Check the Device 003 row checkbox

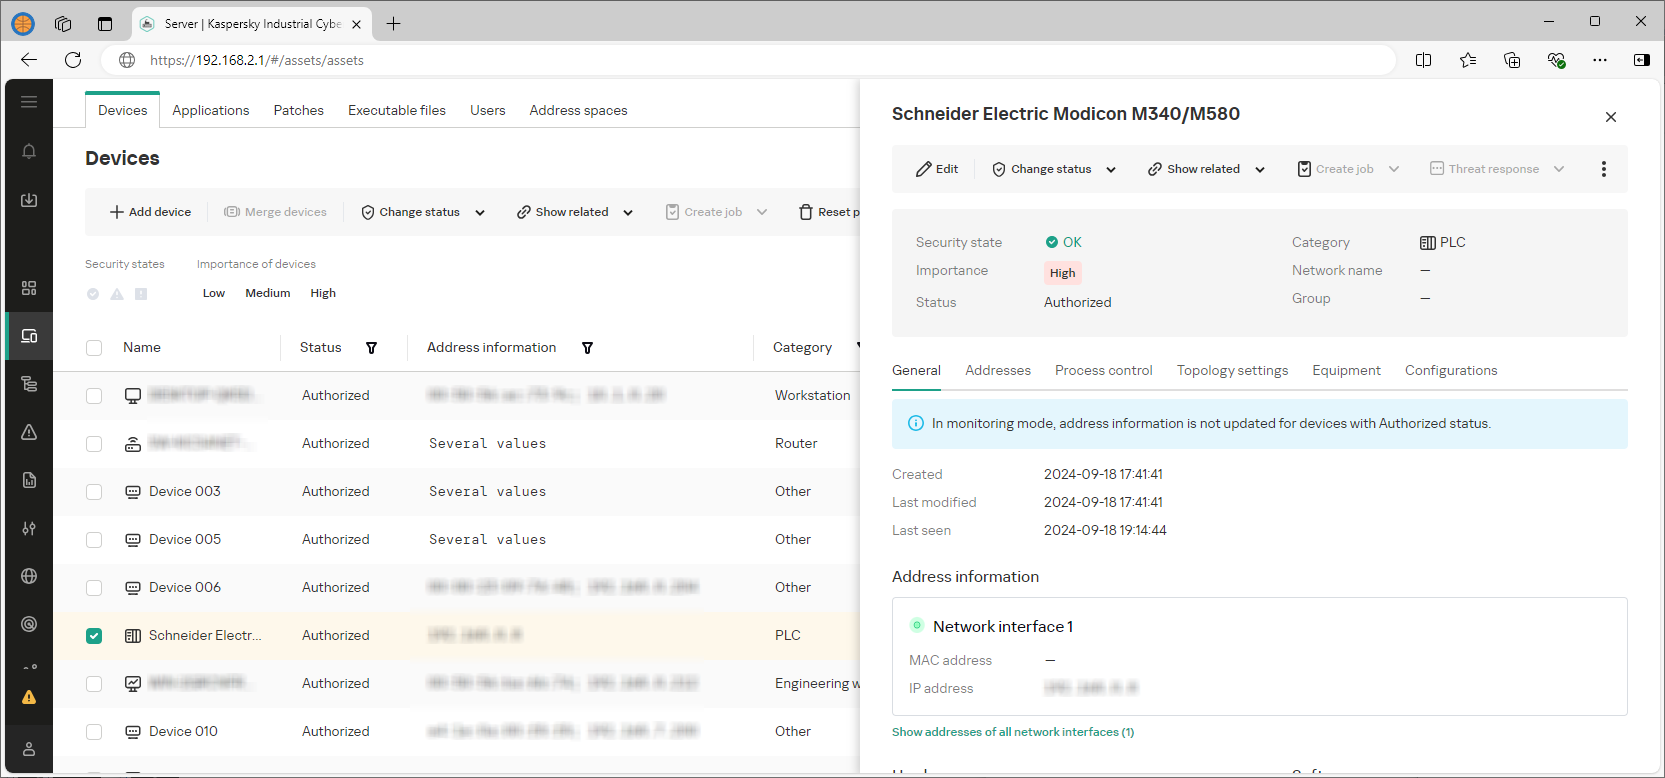[94, 492]
